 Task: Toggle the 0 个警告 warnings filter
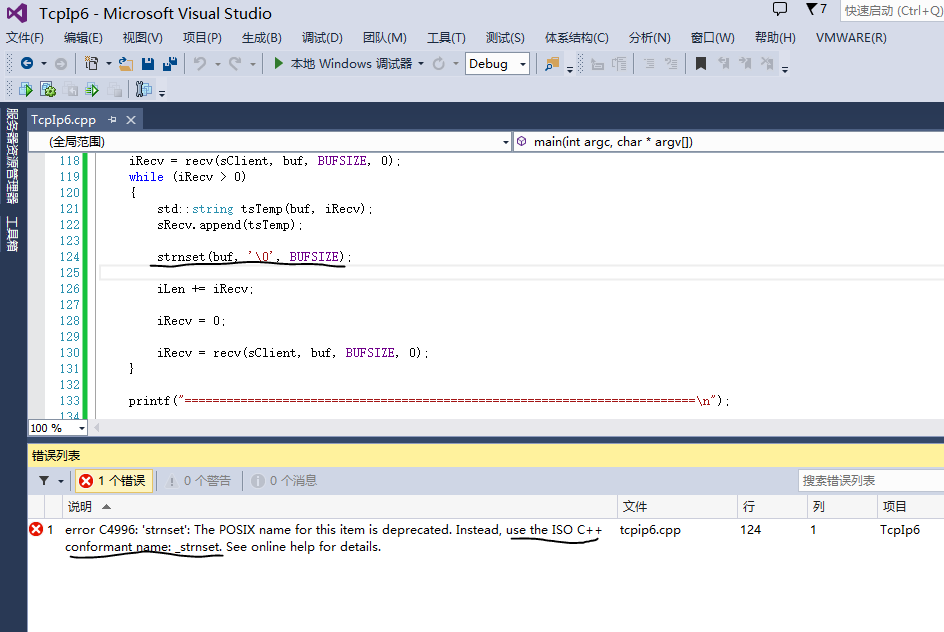[x=199, y=481]
